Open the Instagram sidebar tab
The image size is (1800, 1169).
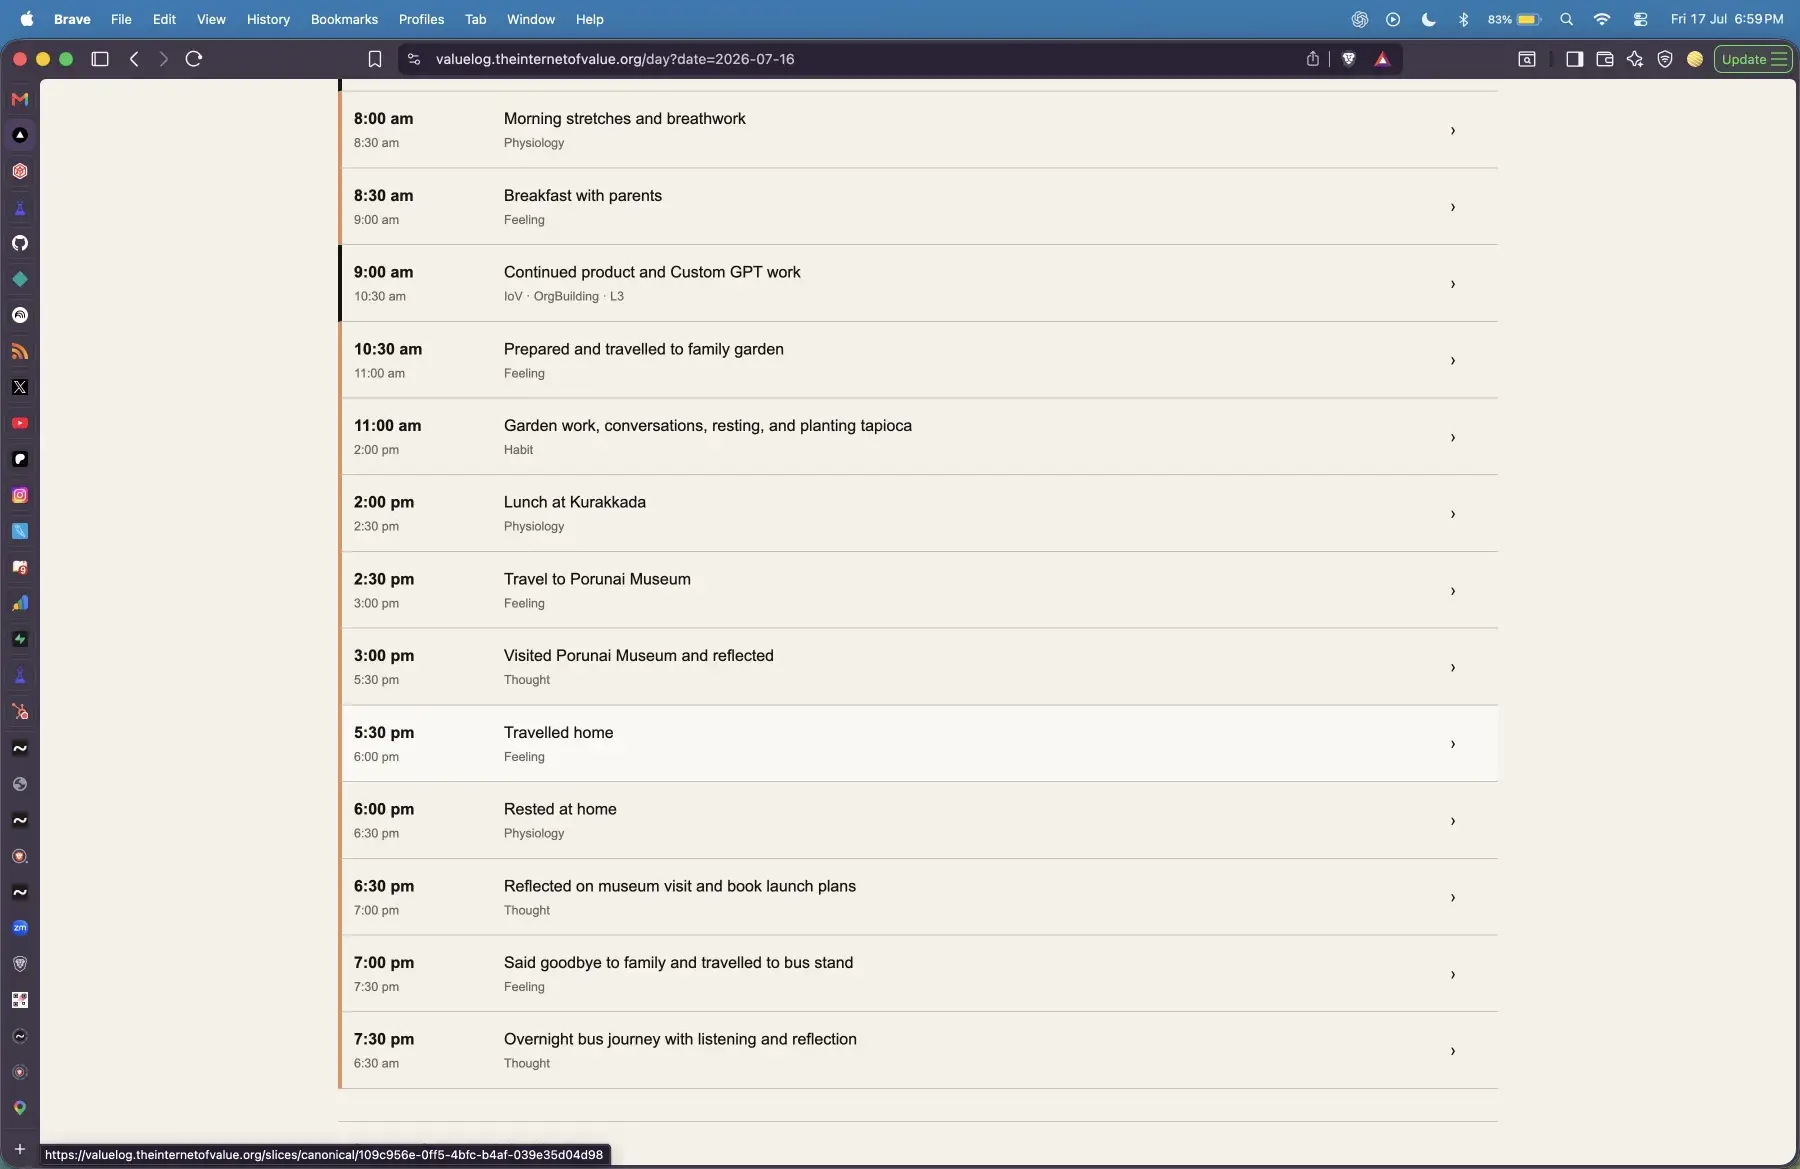coord(20,495)
